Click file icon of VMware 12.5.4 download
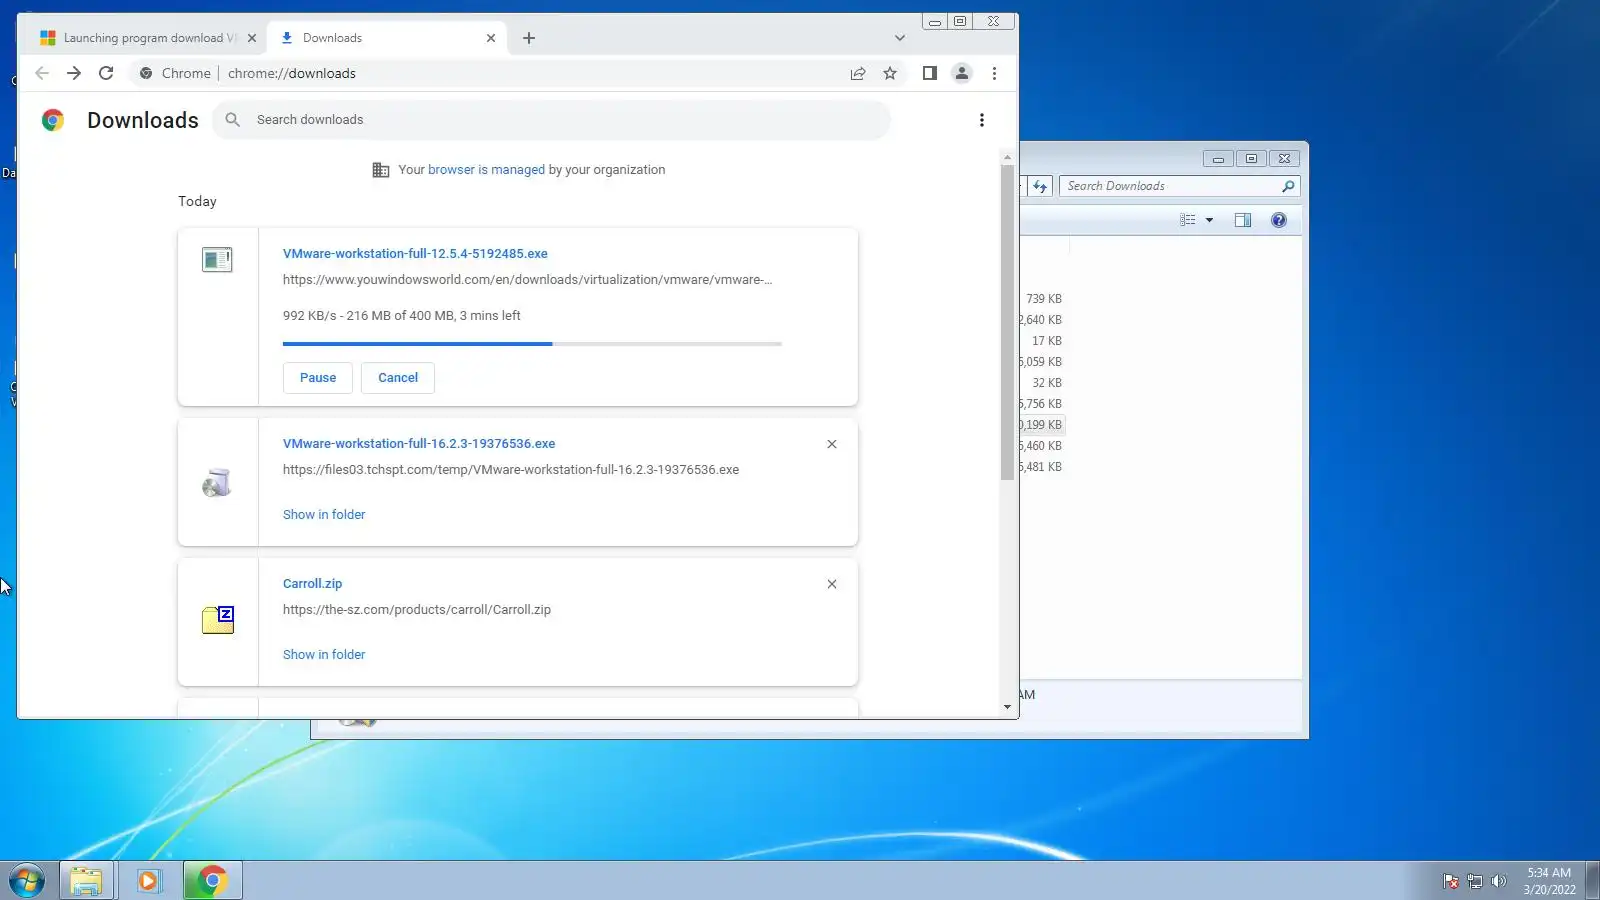The image size is (1600, 900). pos(217,260)
